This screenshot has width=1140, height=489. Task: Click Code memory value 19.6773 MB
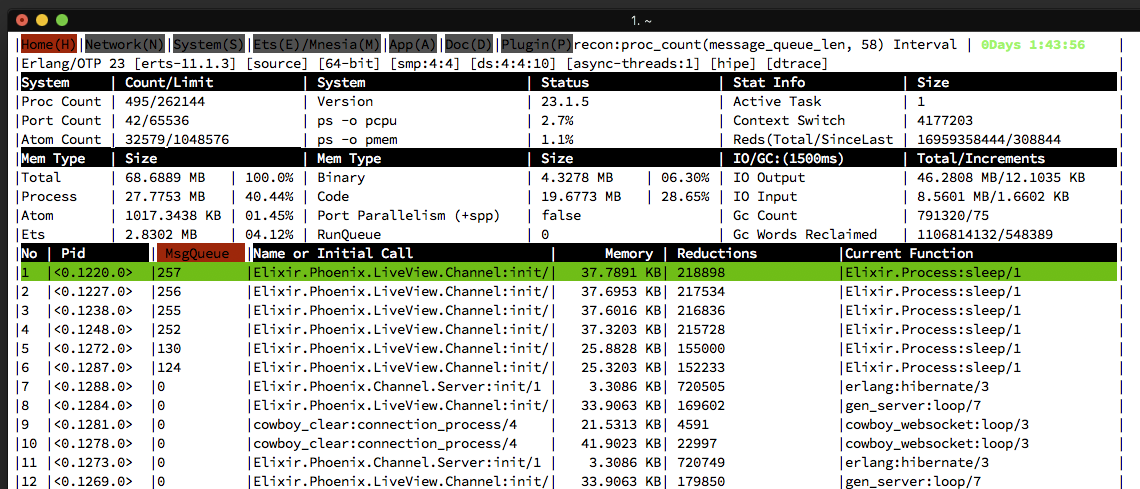tap(582, 196)
